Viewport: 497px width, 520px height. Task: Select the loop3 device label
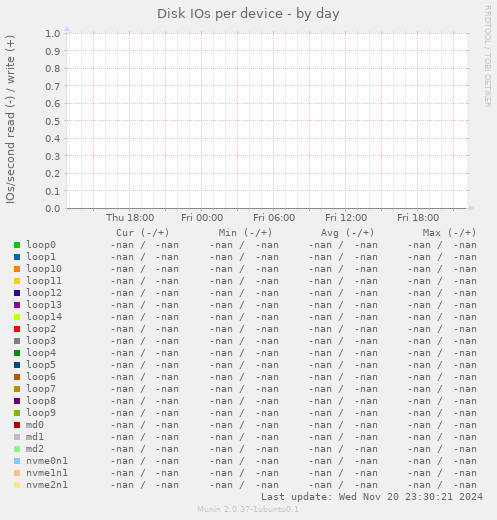(x=41, y=341)
